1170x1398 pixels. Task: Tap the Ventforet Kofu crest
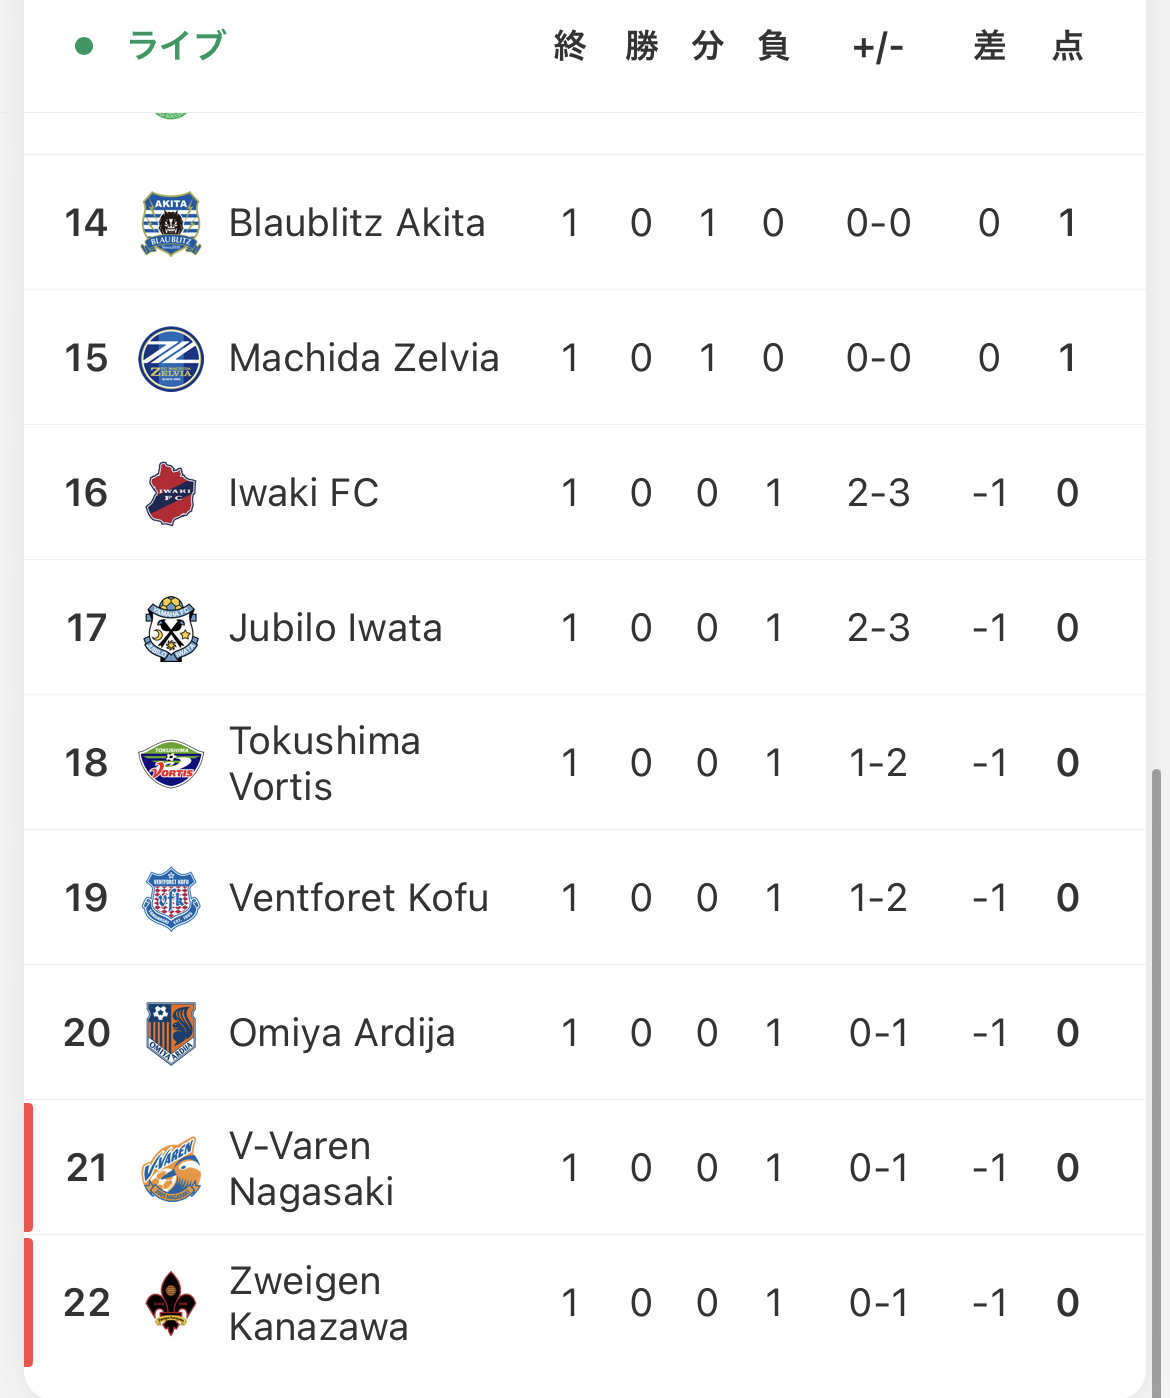(171, 898)
